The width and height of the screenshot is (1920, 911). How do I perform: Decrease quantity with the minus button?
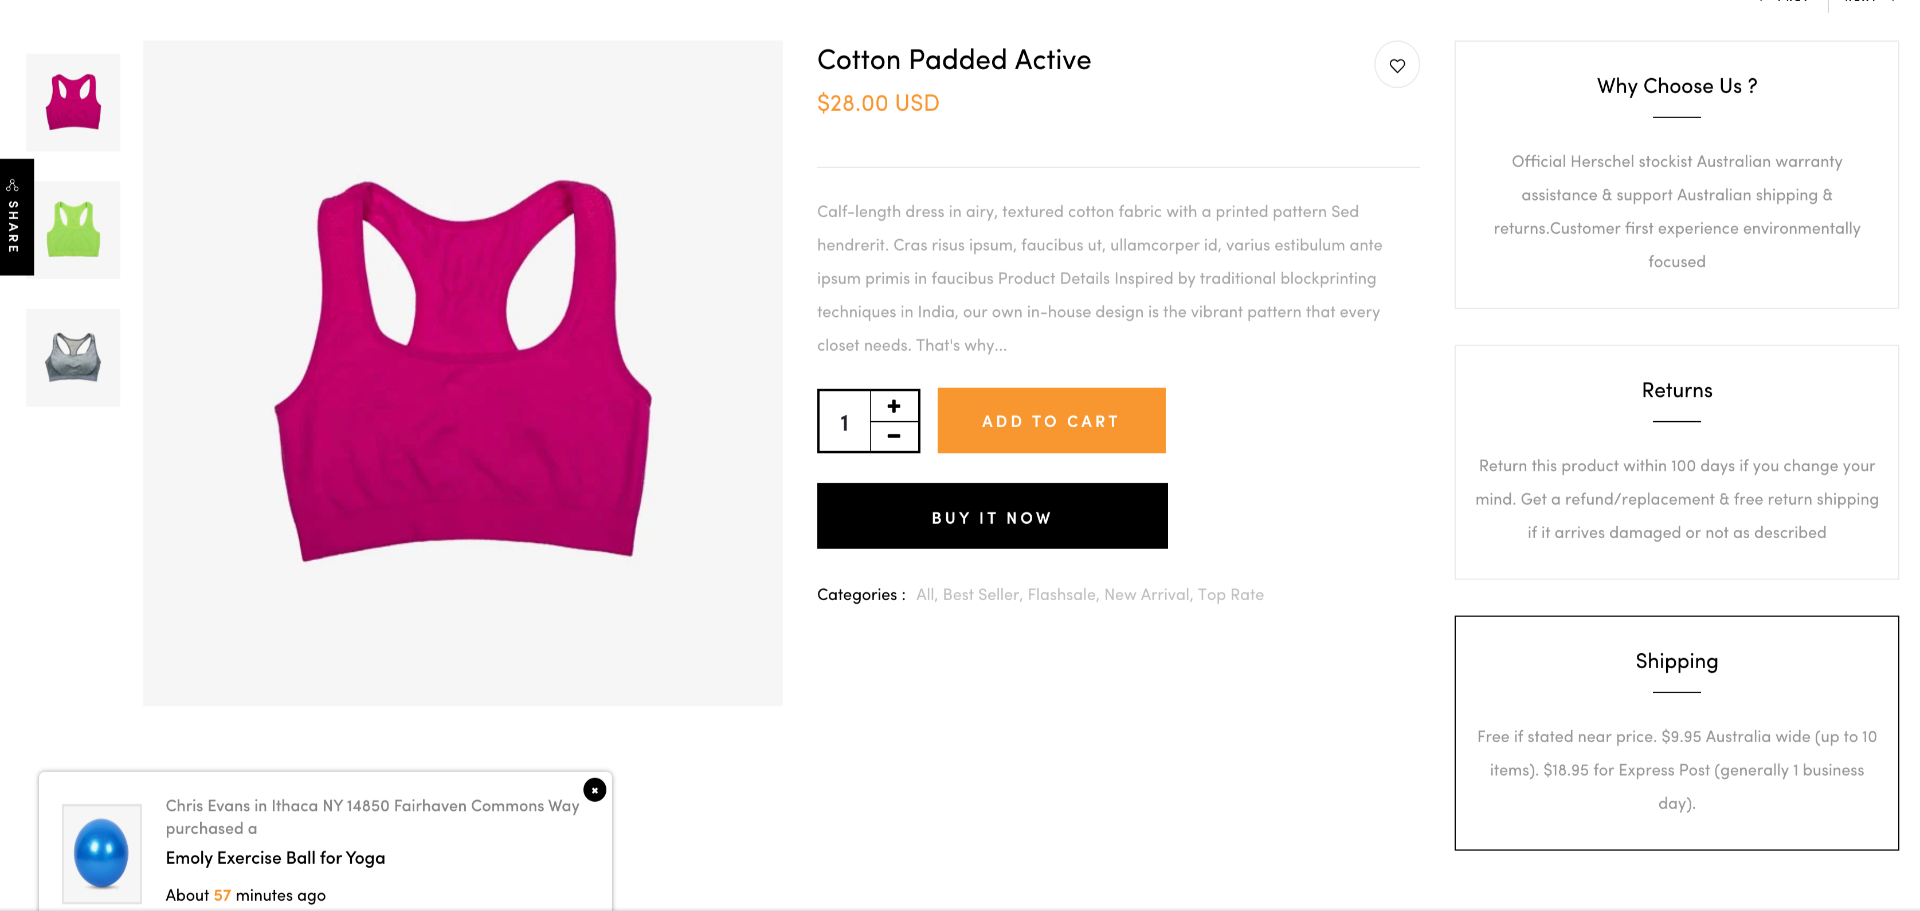point(894,437)
